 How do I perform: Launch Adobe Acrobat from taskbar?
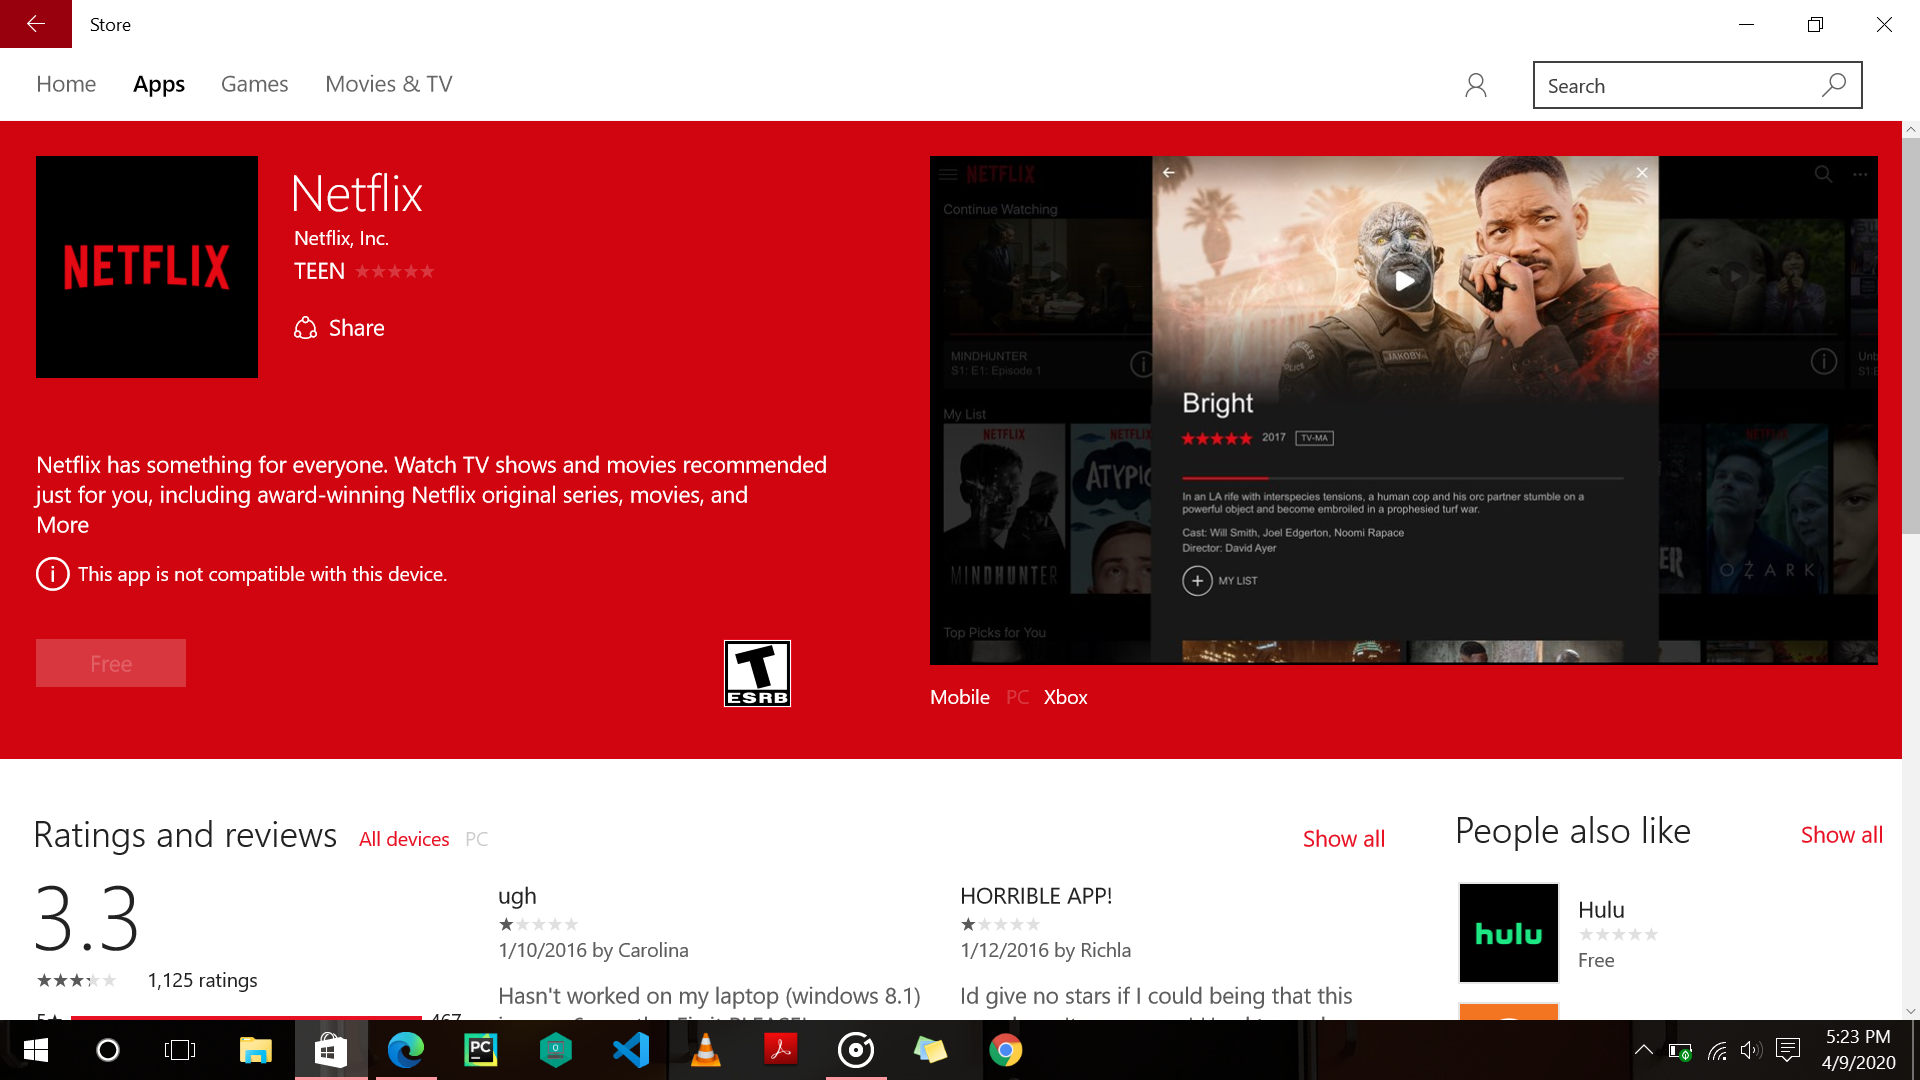(781, 1050)
